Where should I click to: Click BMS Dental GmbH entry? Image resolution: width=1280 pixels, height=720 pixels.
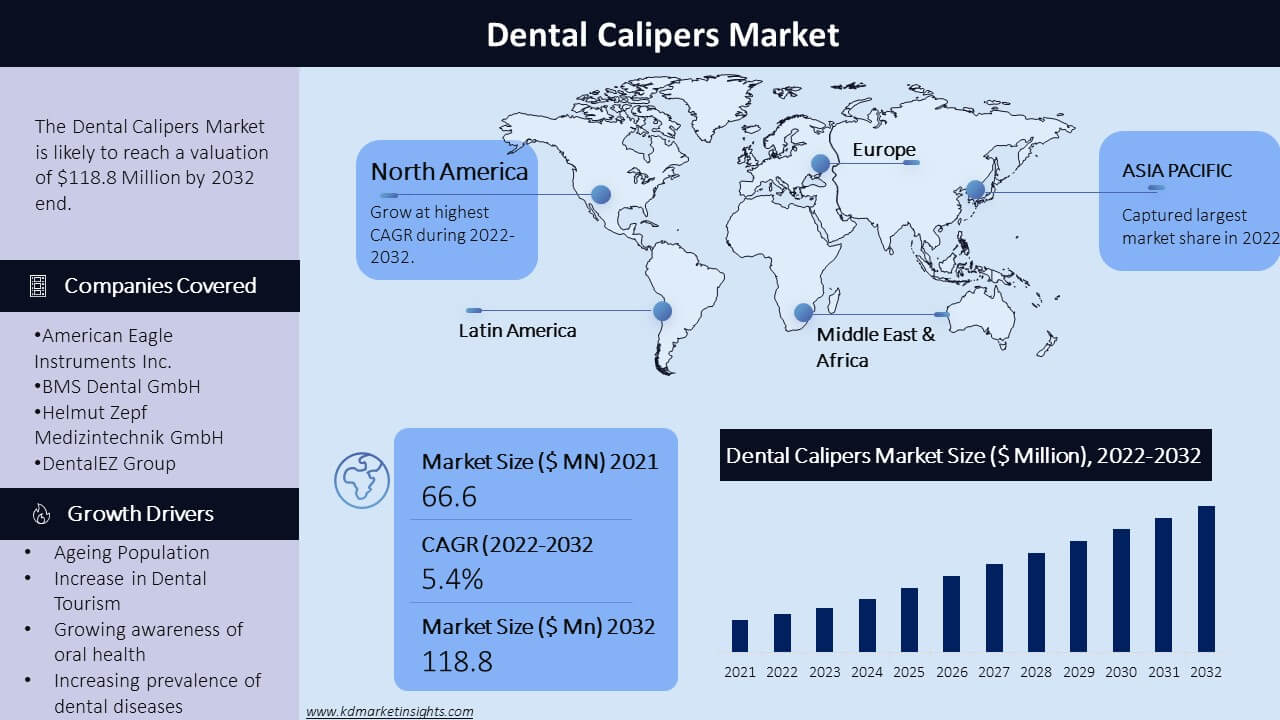tap(117, 386)
